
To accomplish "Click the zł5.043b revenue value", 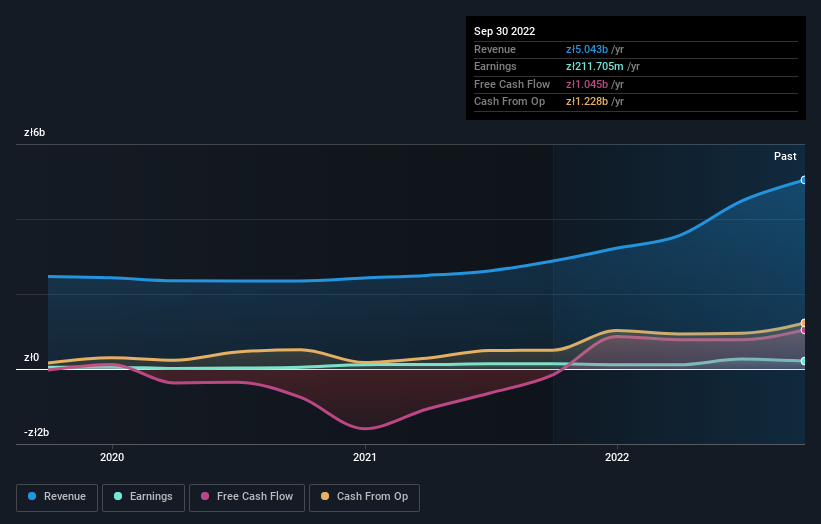I will (587, 49).
